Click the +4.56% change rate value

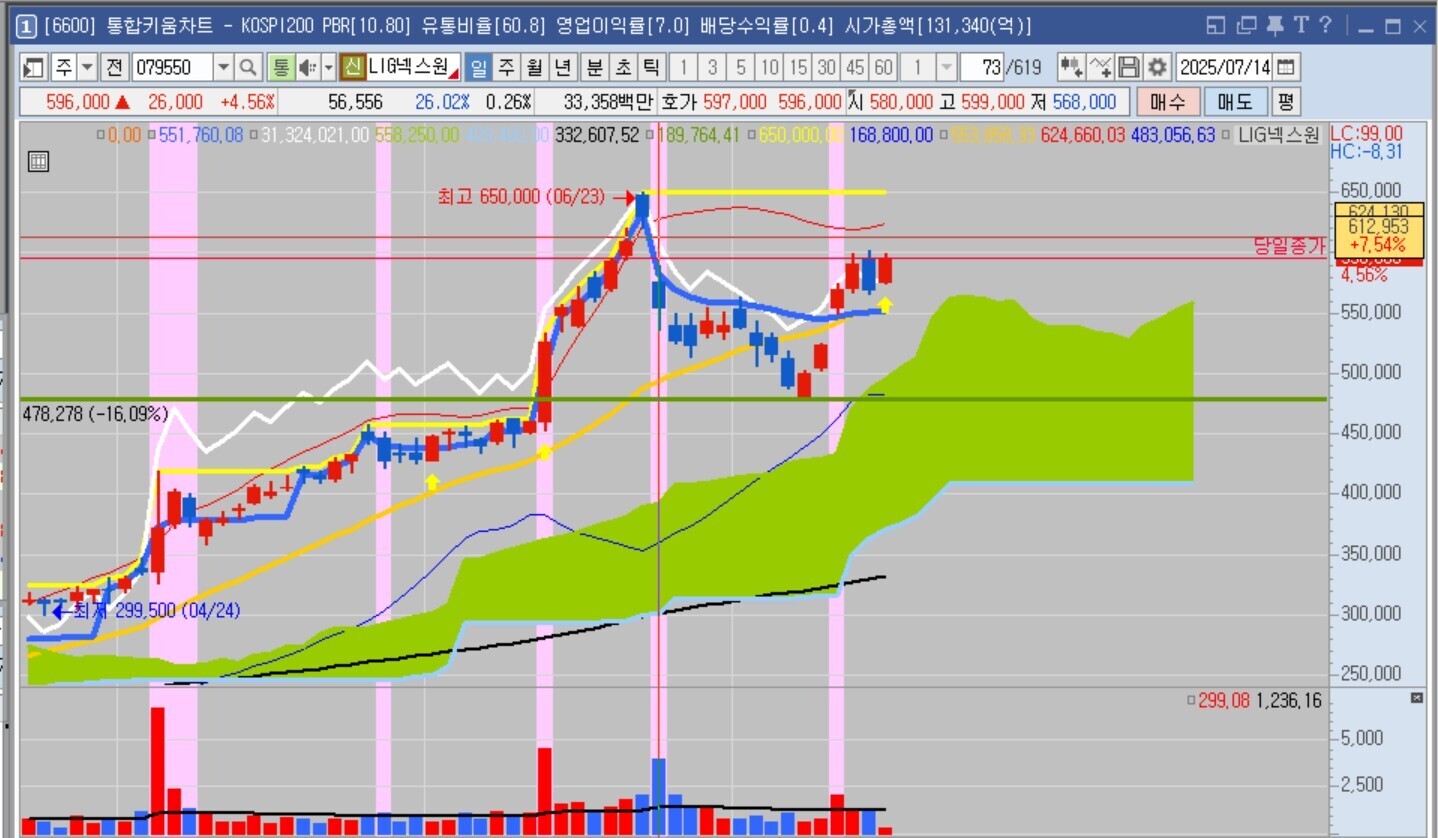click(248, 102)
